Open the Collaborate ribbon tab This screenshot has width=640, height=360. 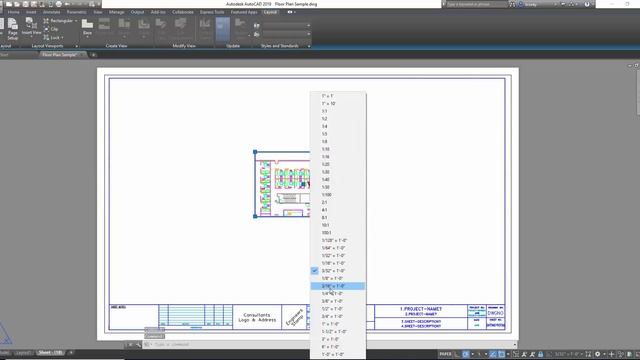point(182,12)
